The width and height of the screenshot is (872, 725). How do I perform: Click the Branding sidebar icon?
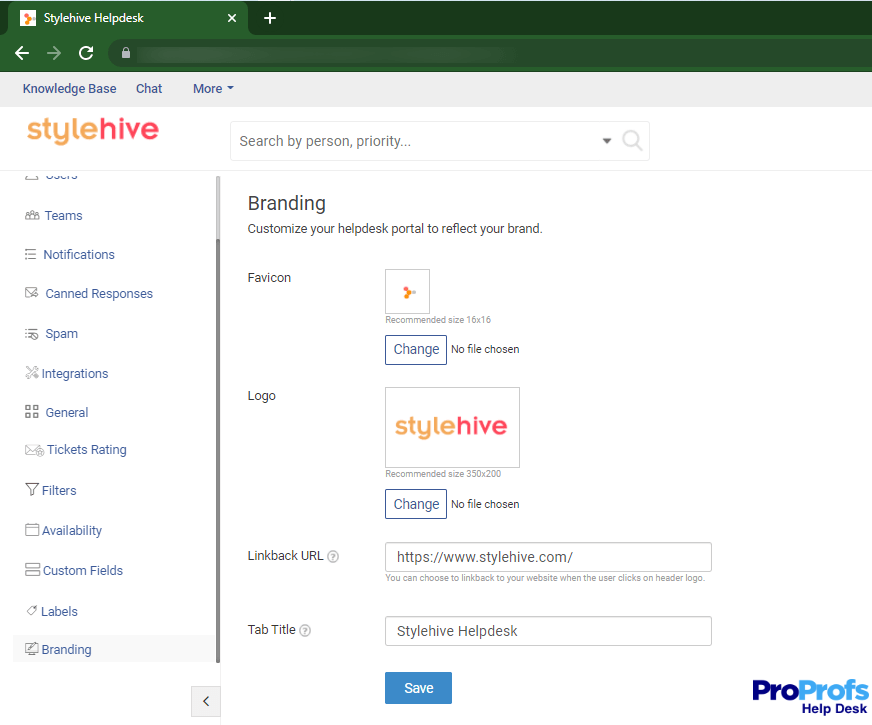(x=32, y=648)
